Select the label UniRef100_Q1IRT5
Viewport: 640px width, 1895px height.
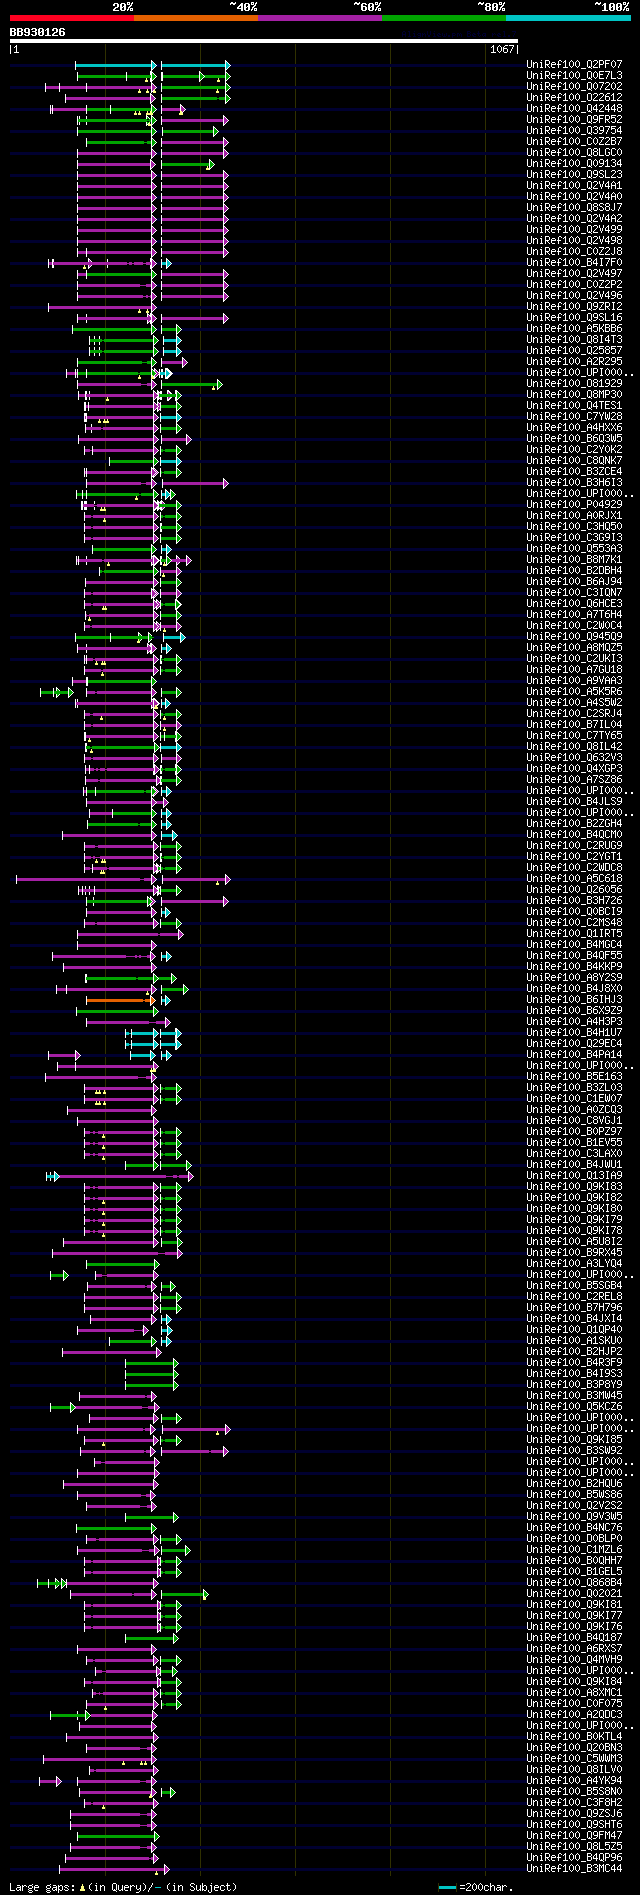[574, 934]
